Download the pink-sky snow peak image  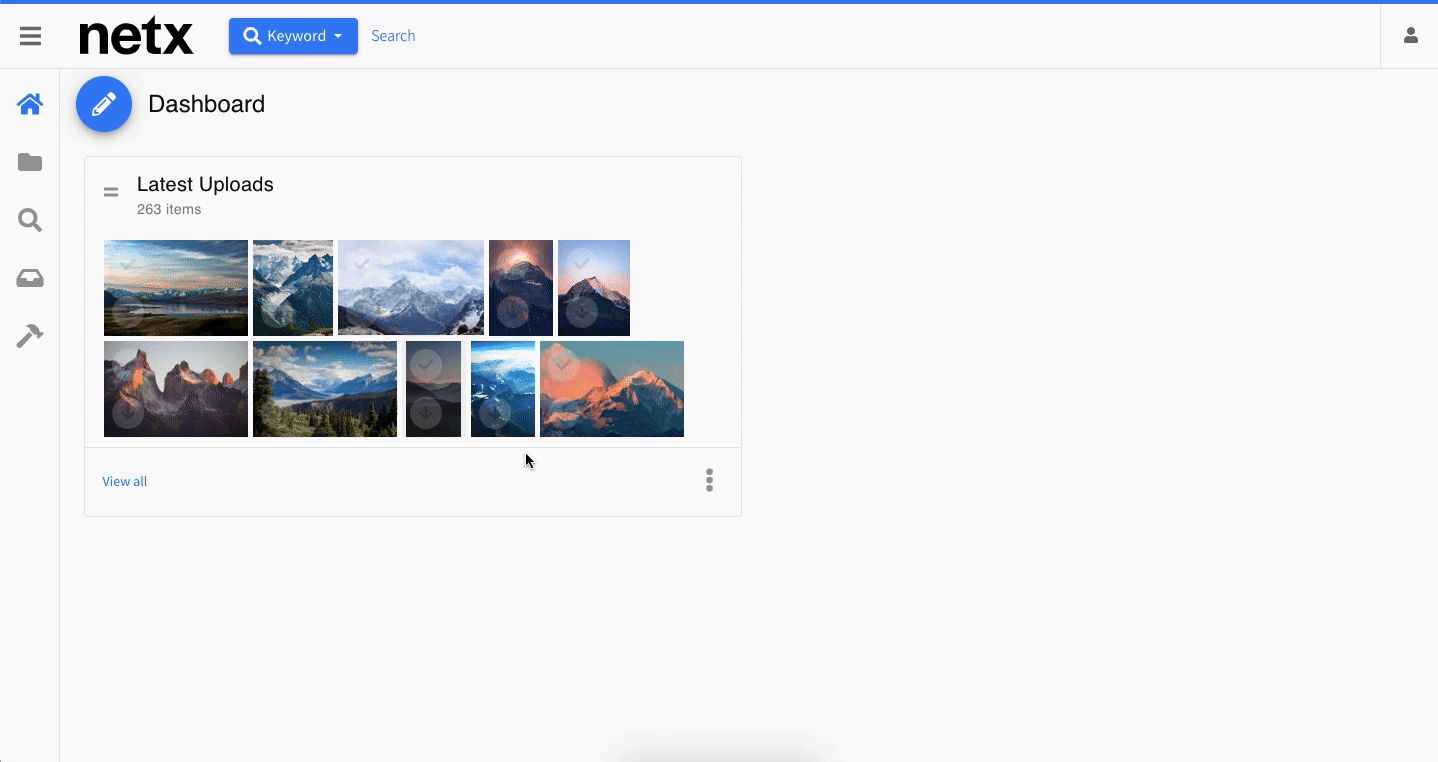pyautogui.click(x=582, y=312)
